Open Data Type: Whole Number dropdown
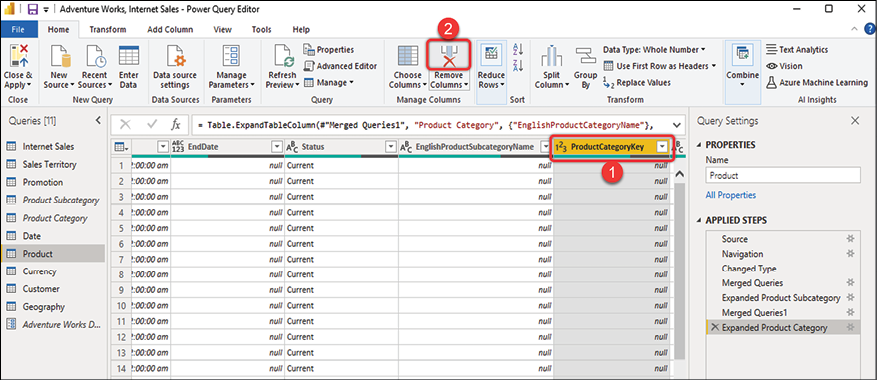This screenshot has height=380, width=877. 654,50
